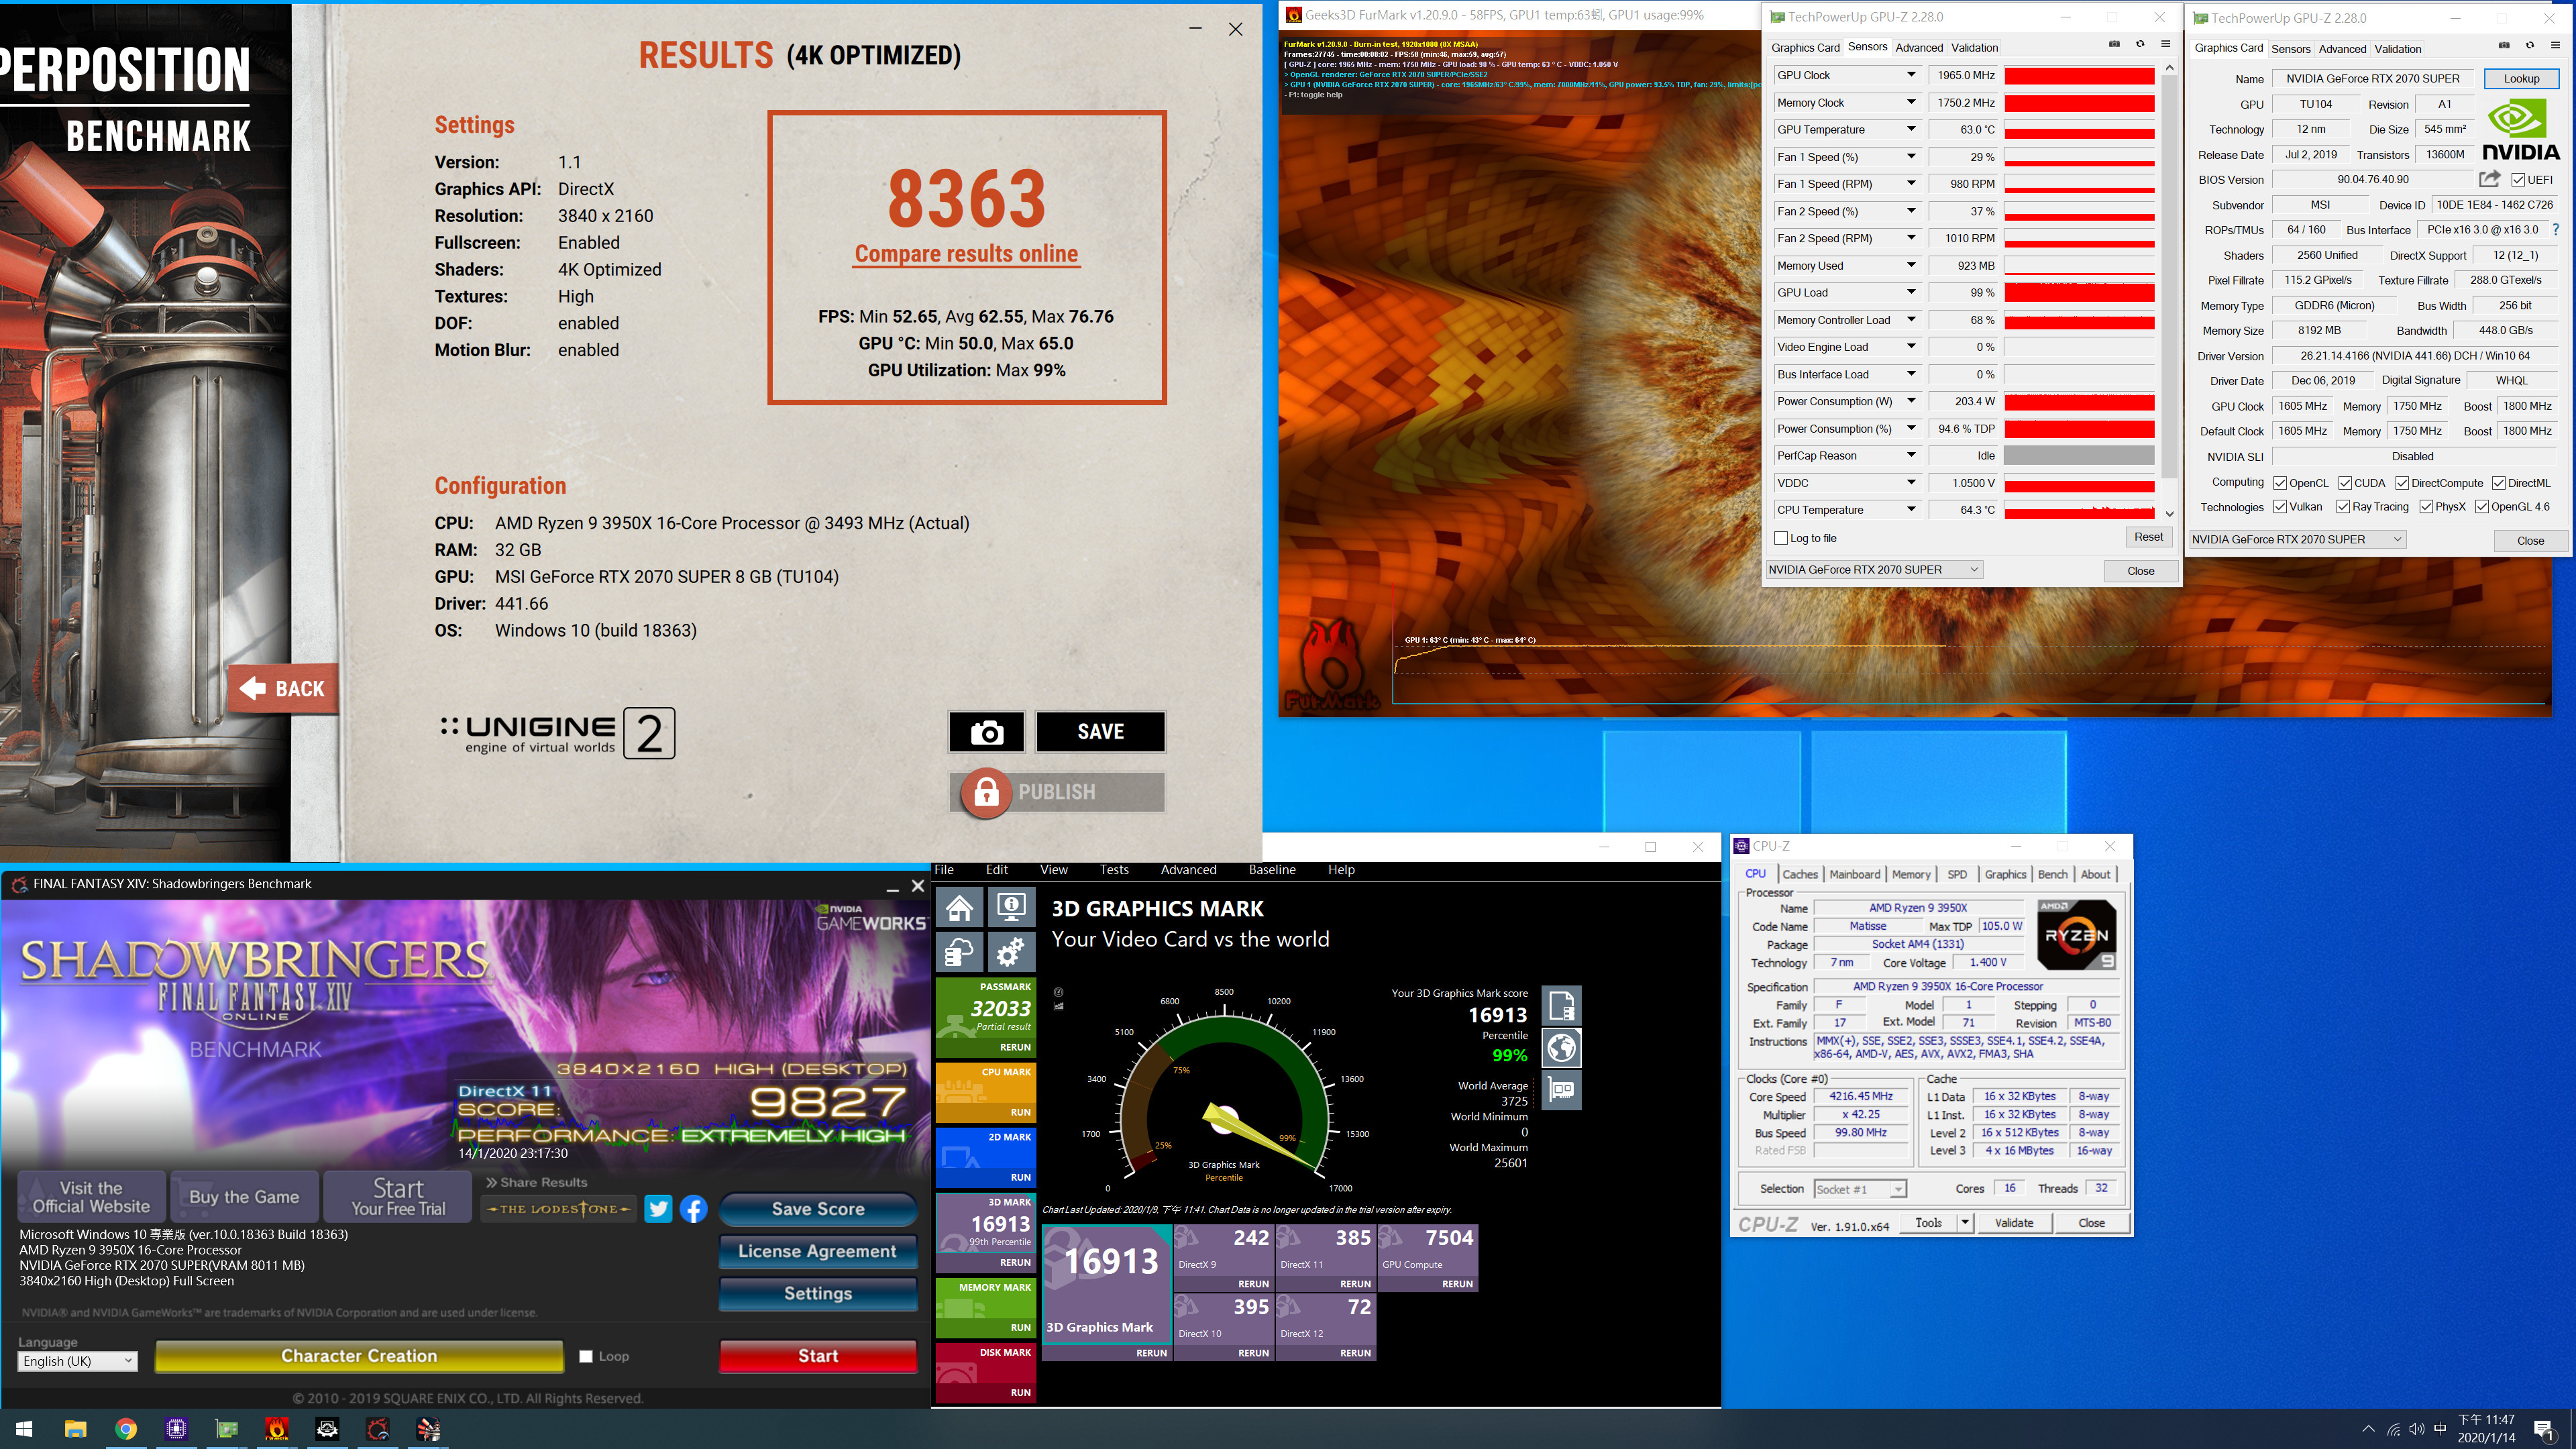Expand the GPU Temperature sensor dropdown

point(1911,129)
